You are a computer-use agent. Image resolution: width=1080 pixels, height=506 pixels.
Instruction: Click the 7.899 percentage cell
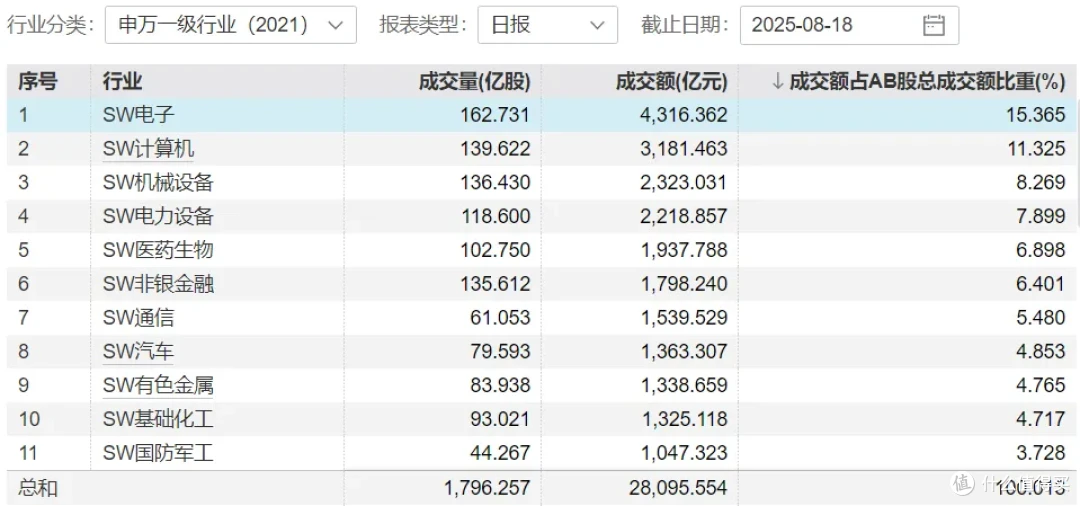[x=1041, y=216]
